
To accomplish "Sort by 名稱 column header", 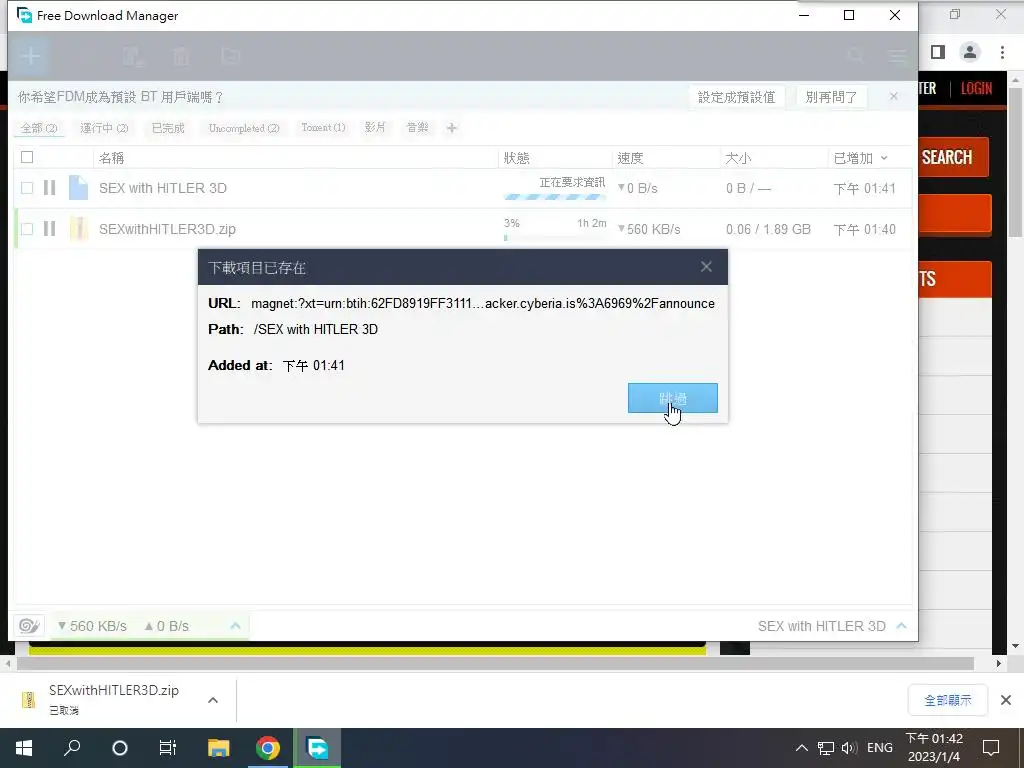I will tap(112, 158).
